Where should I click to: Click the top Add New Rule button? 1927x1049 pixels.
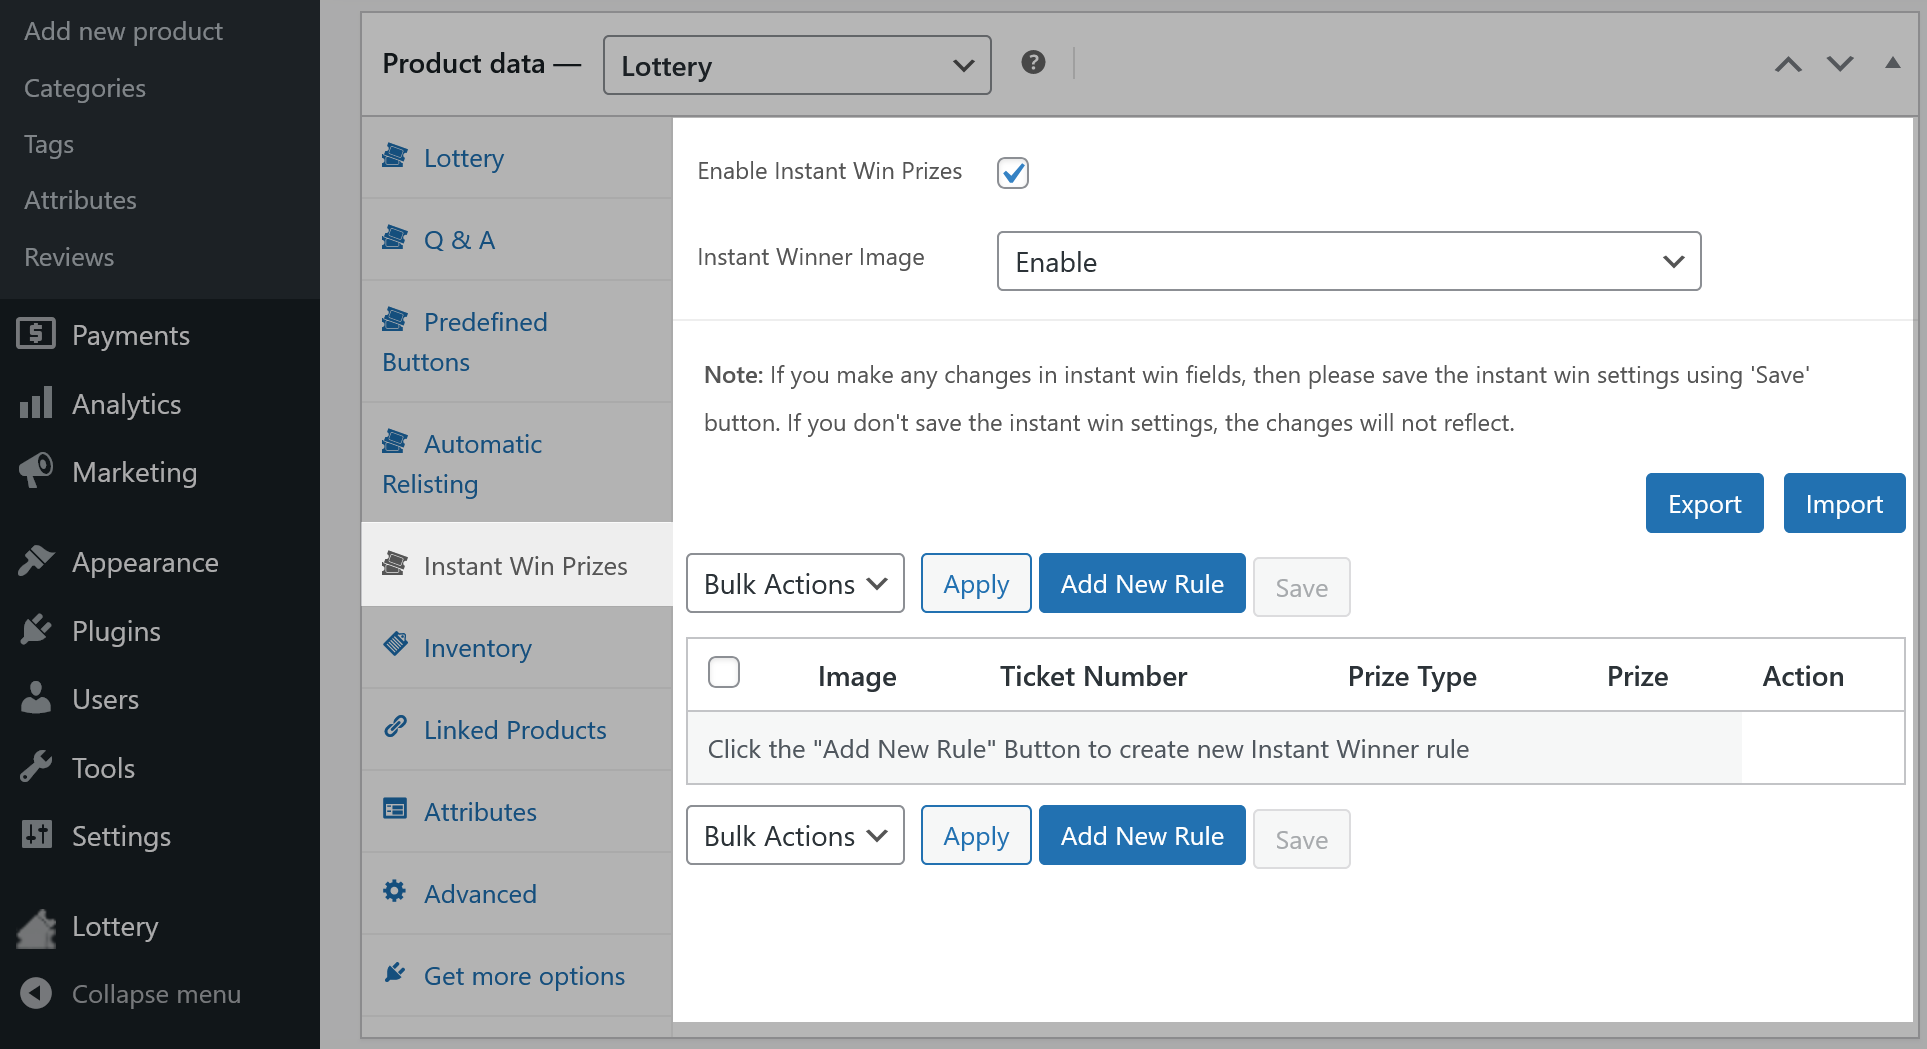[x=1142, y=584]
